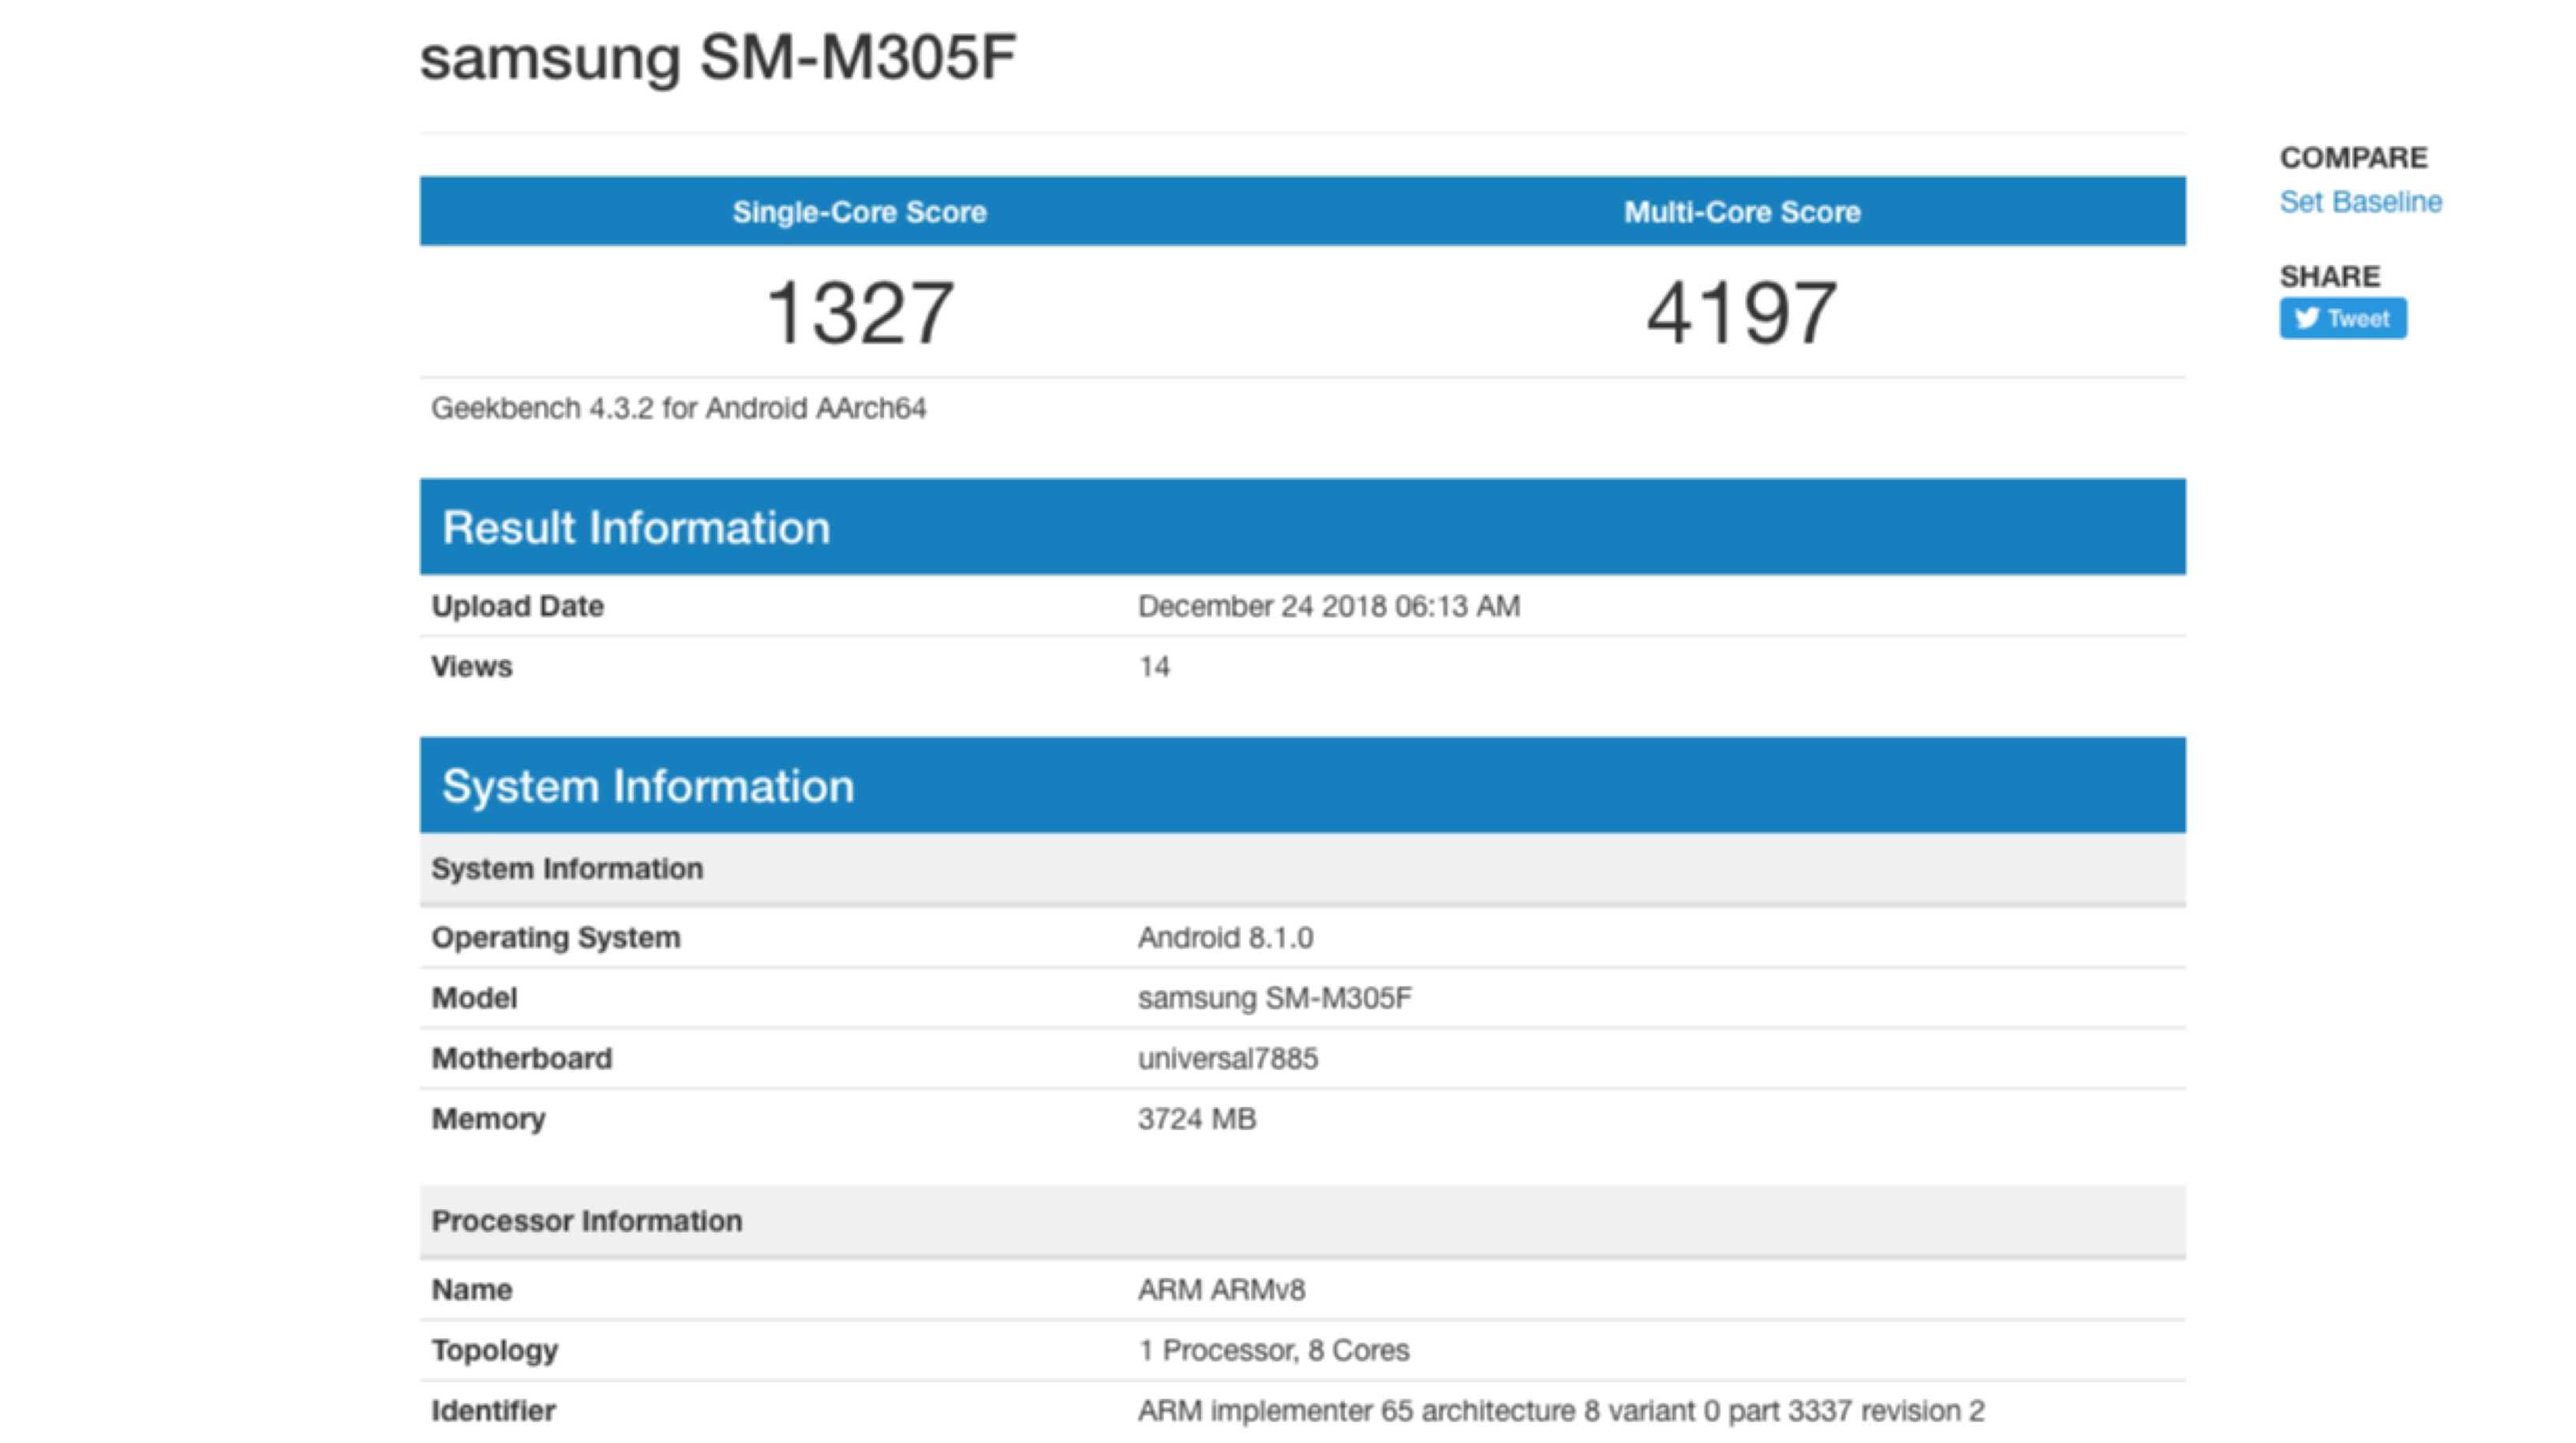Click the Processor Information subheader row
The image size is (2576, 1443).
pyautogui.click(x=586, y=1221)
